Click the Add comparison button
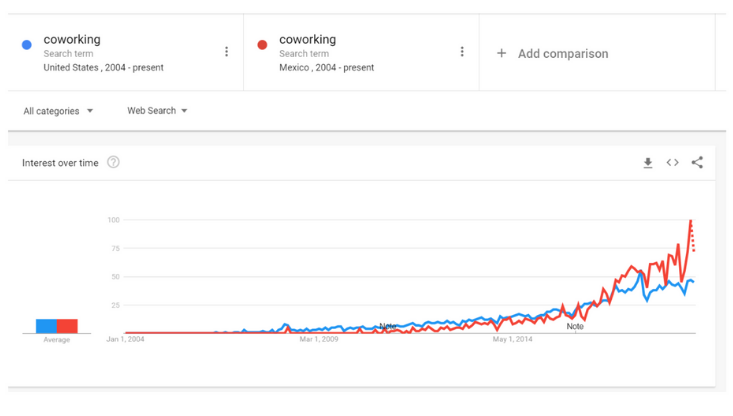 [x=562, y=54]
